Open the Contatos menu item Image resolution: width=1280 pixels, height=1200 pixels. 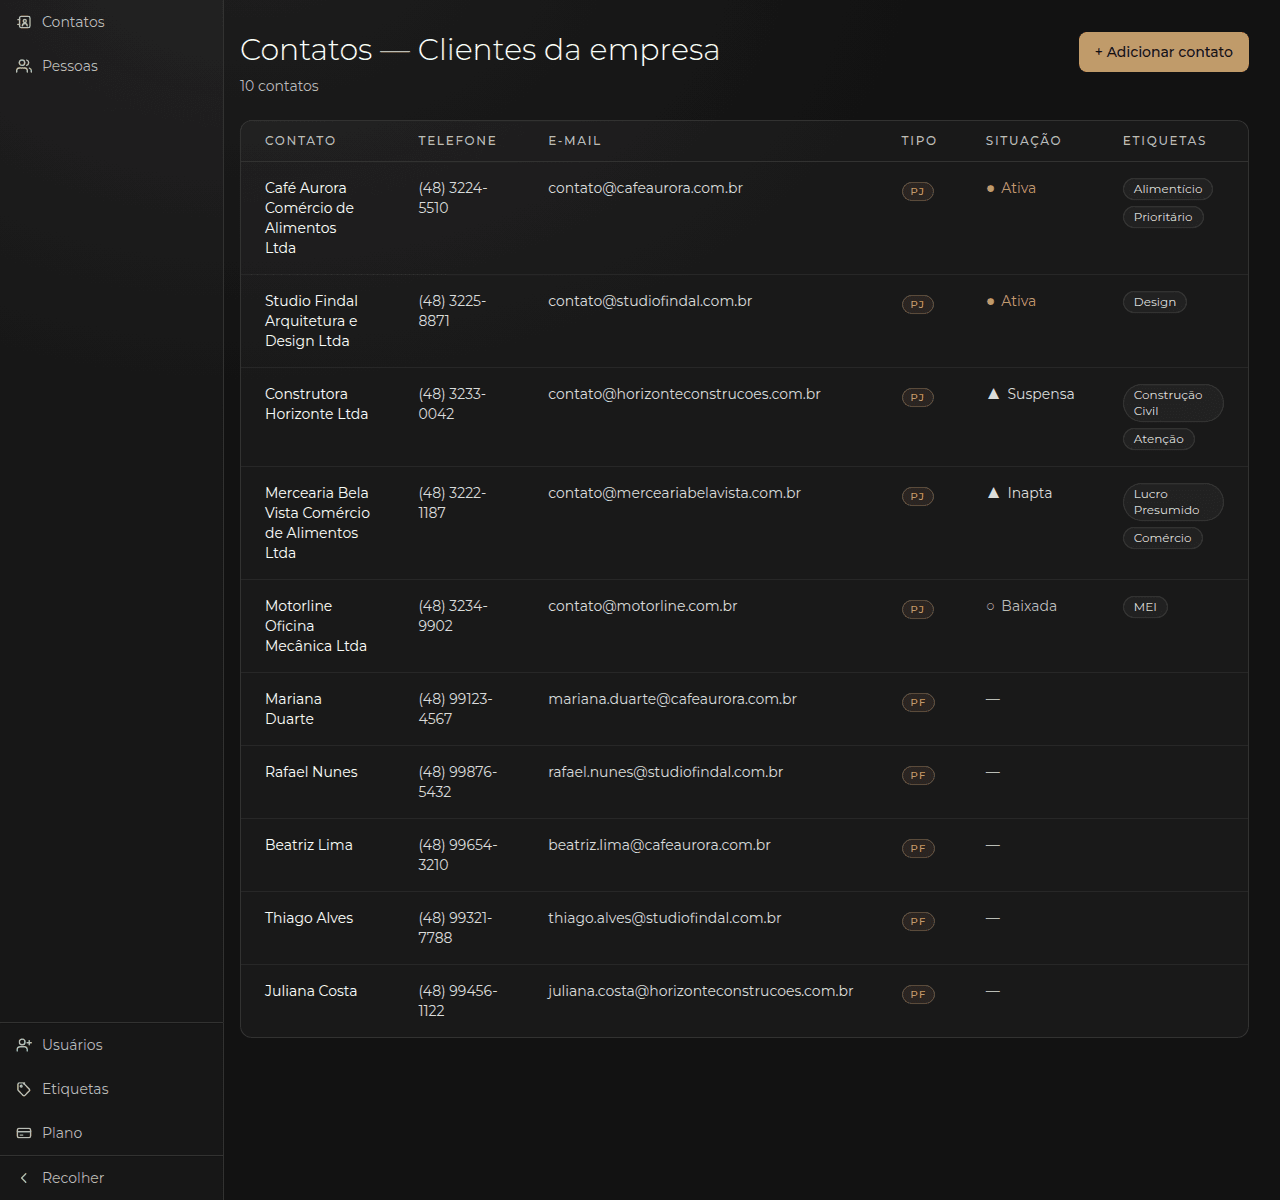tap(111, 22)
